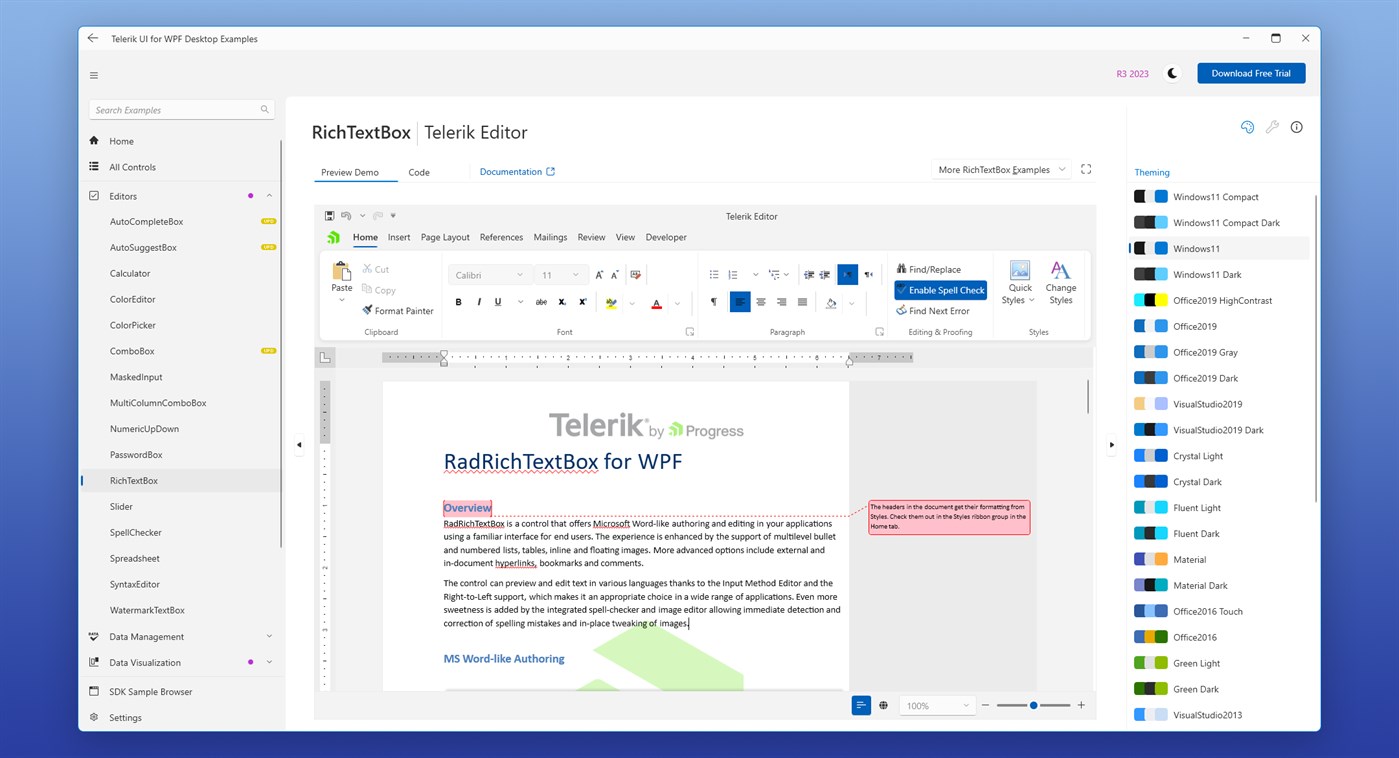Click the Find/Replace icon
This screenshot has height=758, width=1399.
928,269
